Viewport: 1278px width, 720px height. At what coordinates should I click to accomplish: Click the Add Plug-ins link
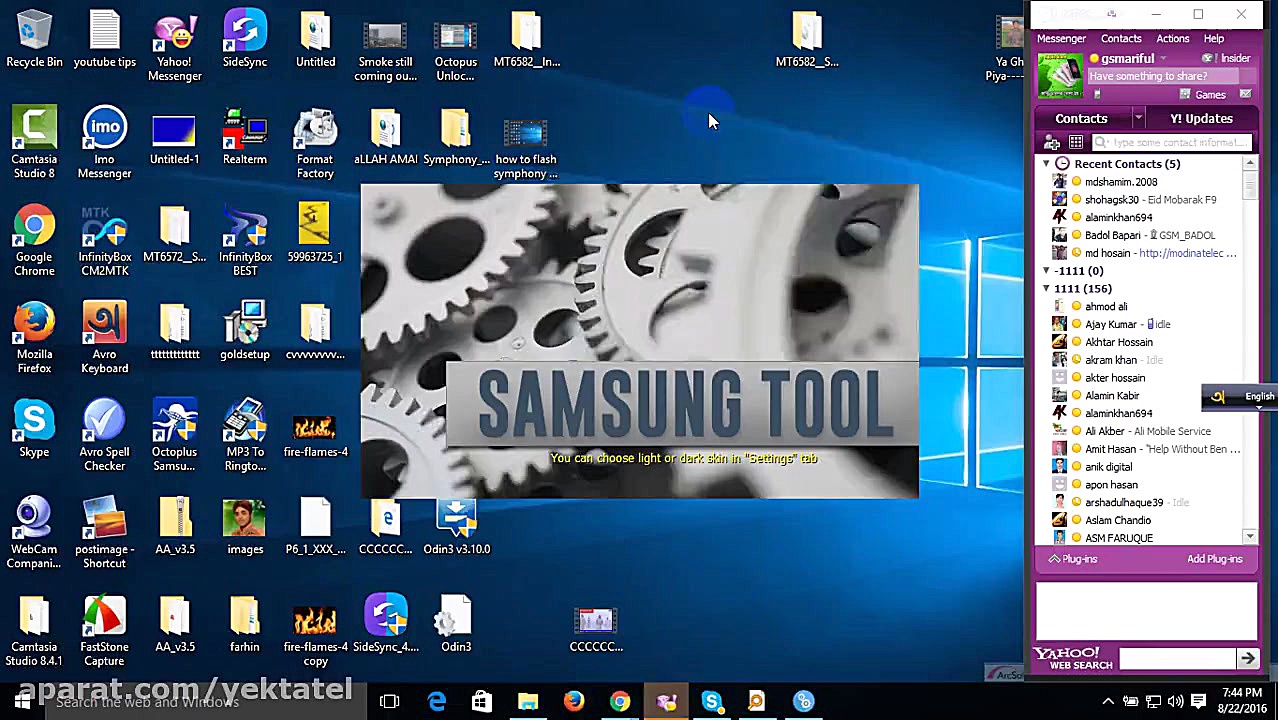pyautogui.click(x=1214, y=559)
